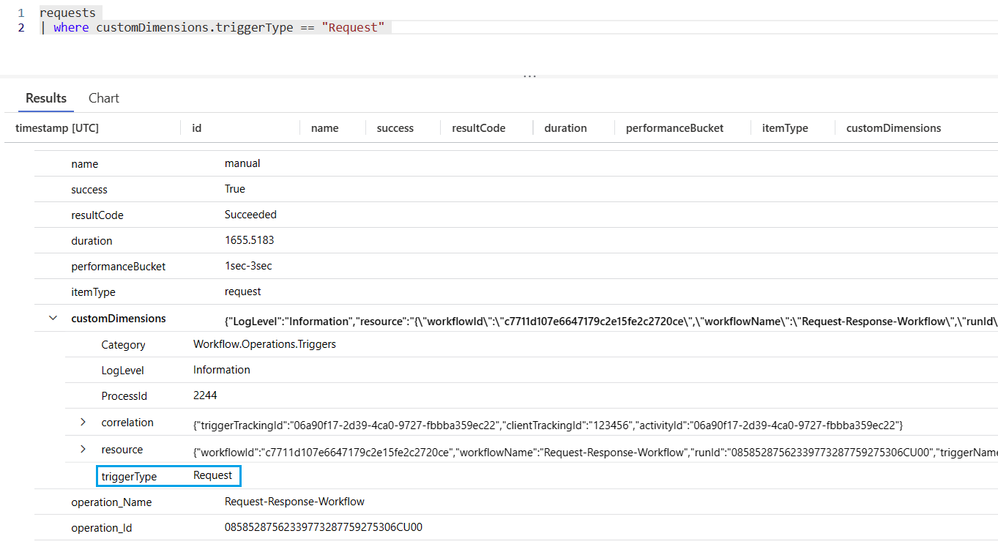The height and width of the screenshot is (542, 998).
Task: Sort by timestamp [UTC] column header
Action: tap(57, 128)
